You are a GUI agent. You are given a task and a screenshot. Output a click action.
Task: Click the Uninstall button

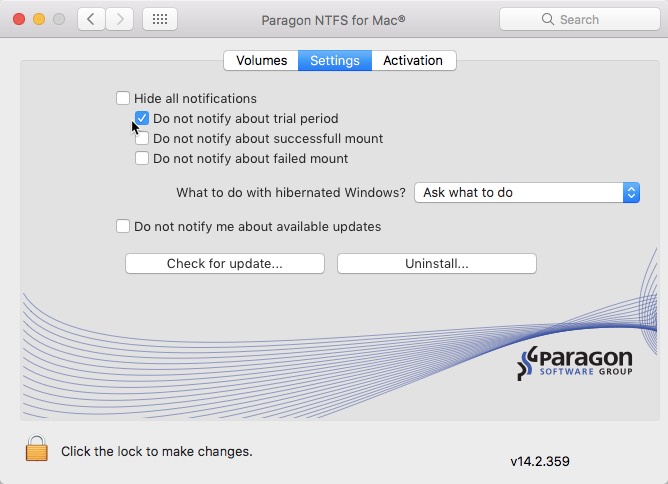pyautogui.click(x=436, y=263)
